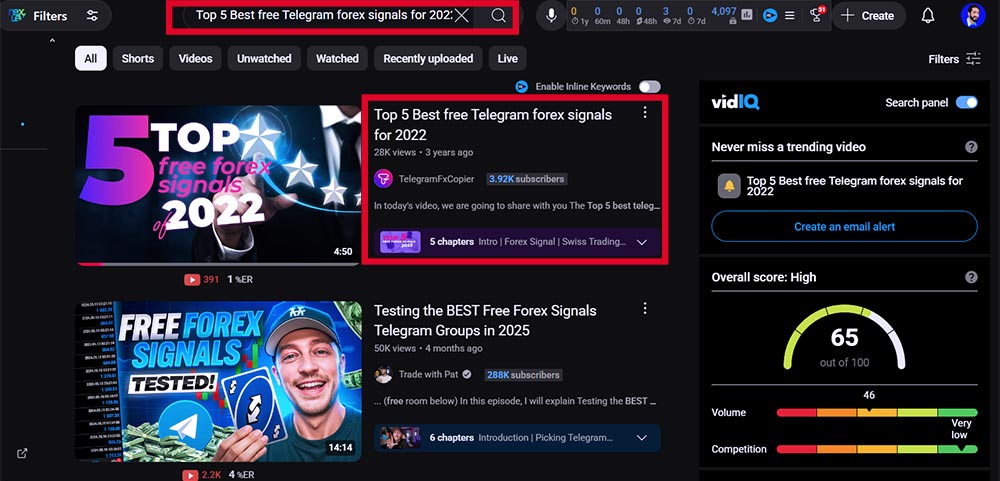The width and height of the screenshot is (1000, 481).
Task: Click help icon beside Overall score
Action: 971,277
